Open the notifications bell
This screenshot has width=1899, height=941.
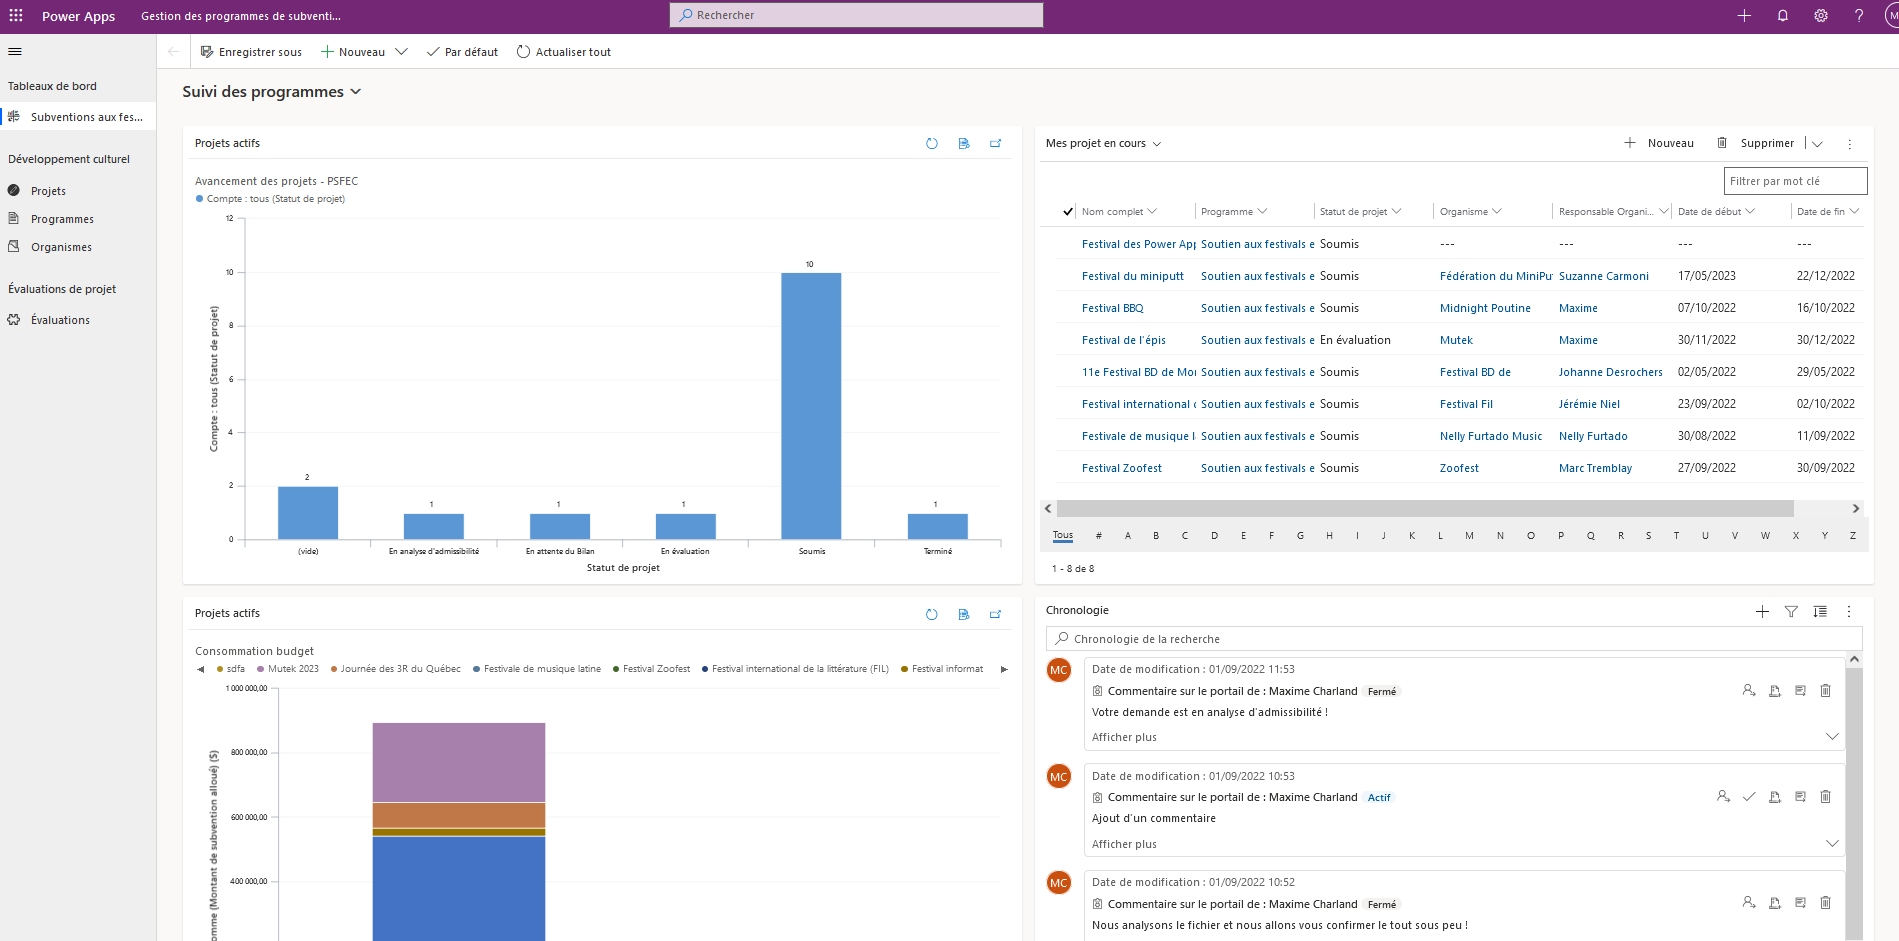click(x=1782, y=15)
